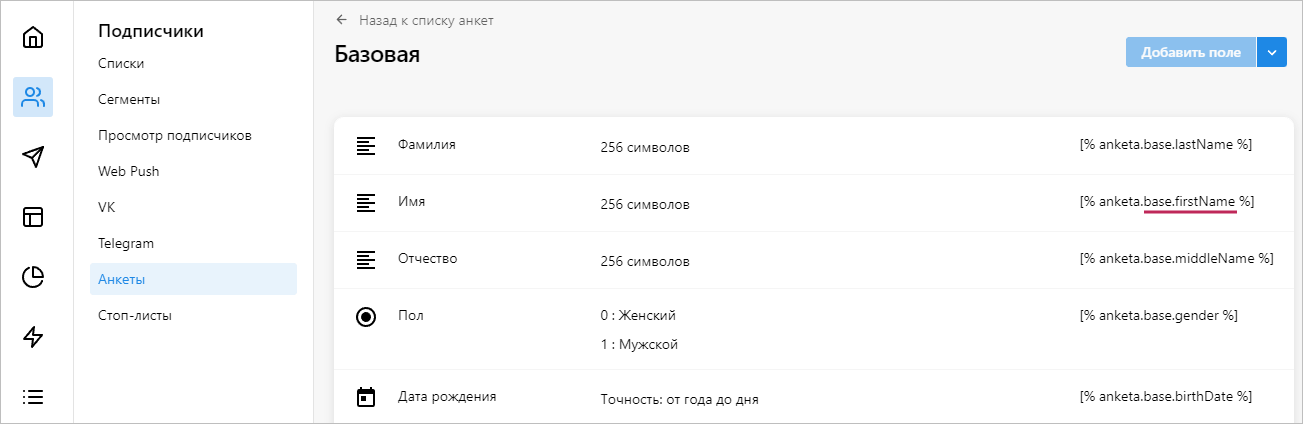Expand the dropdown arrow next to Добавить поле

point(1271,53)
